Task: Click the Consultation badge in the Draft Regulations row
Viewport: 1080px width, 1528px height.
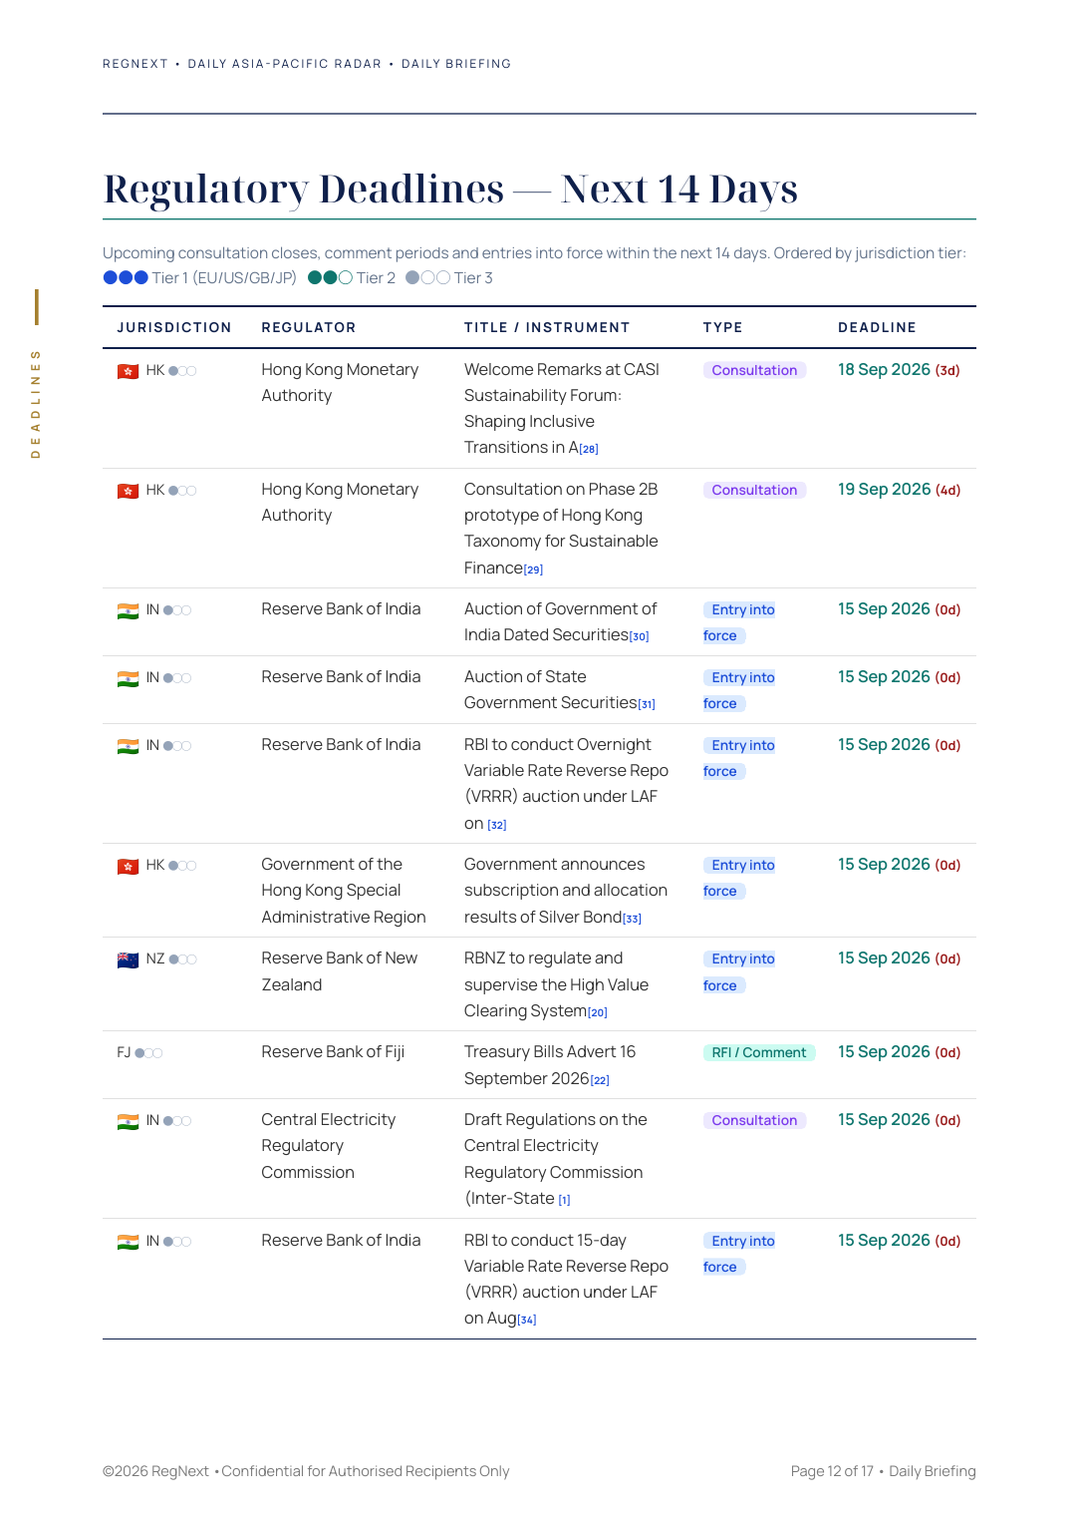Action: pos(754,1121)
